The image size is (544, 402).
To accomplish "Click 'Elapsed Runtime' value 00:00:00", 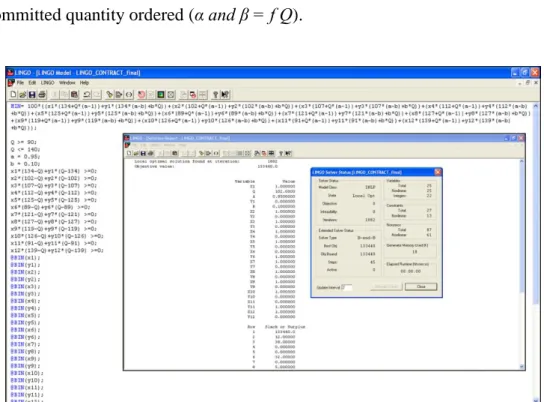I will [410, 271].
